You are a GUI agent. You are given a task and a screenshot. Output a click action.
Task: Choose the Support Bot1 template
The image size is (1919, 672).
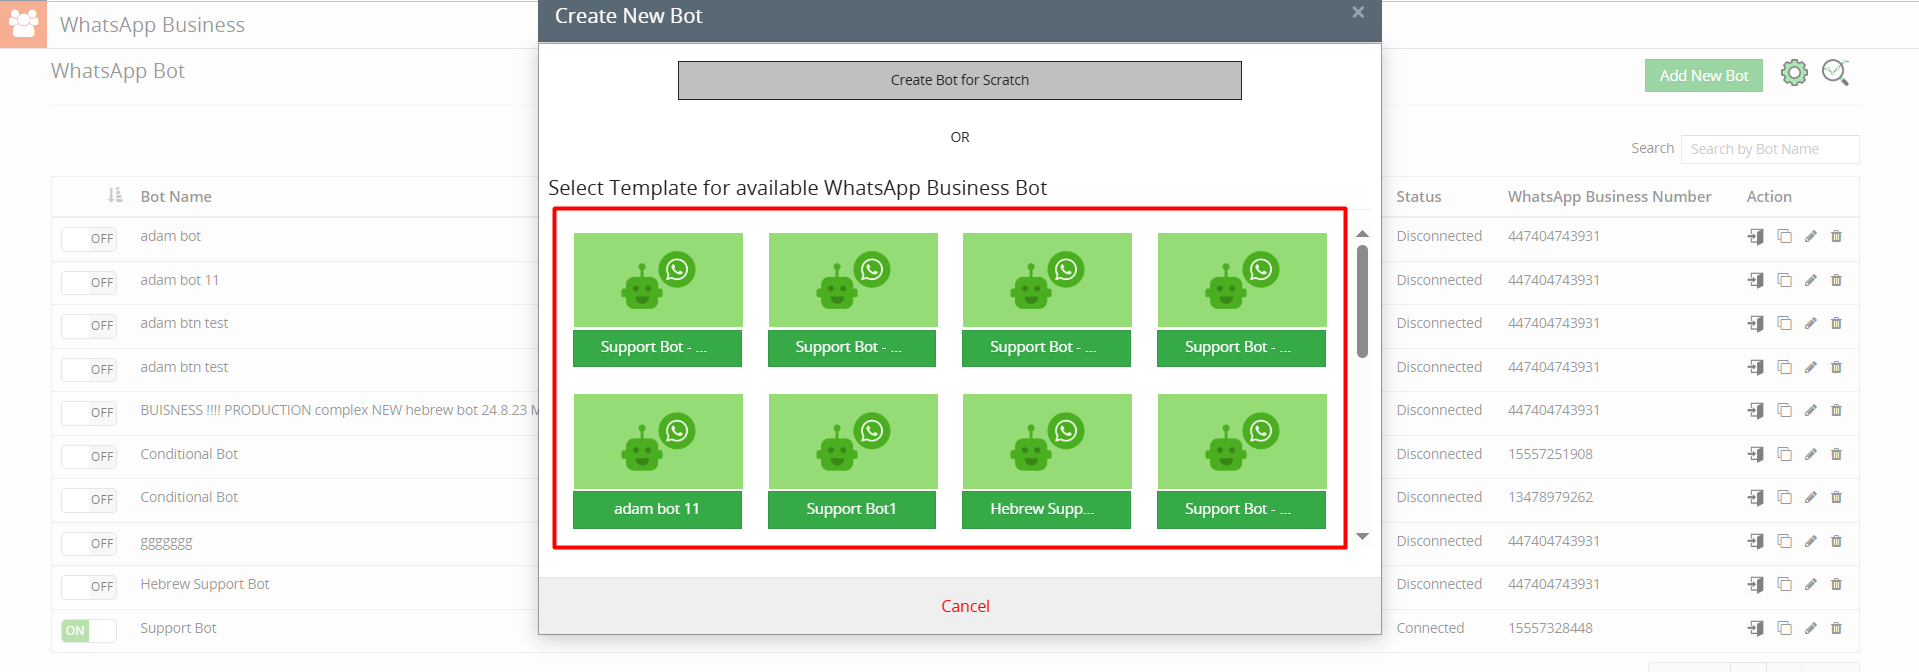(853, 461)
